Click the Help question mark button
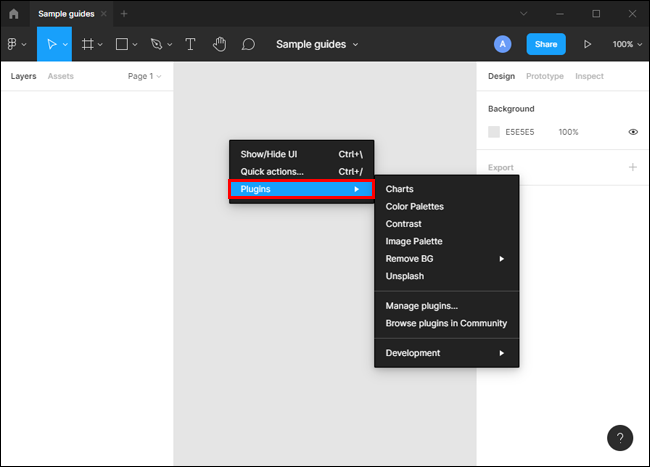The image size is (650, 467). (619, 437)
